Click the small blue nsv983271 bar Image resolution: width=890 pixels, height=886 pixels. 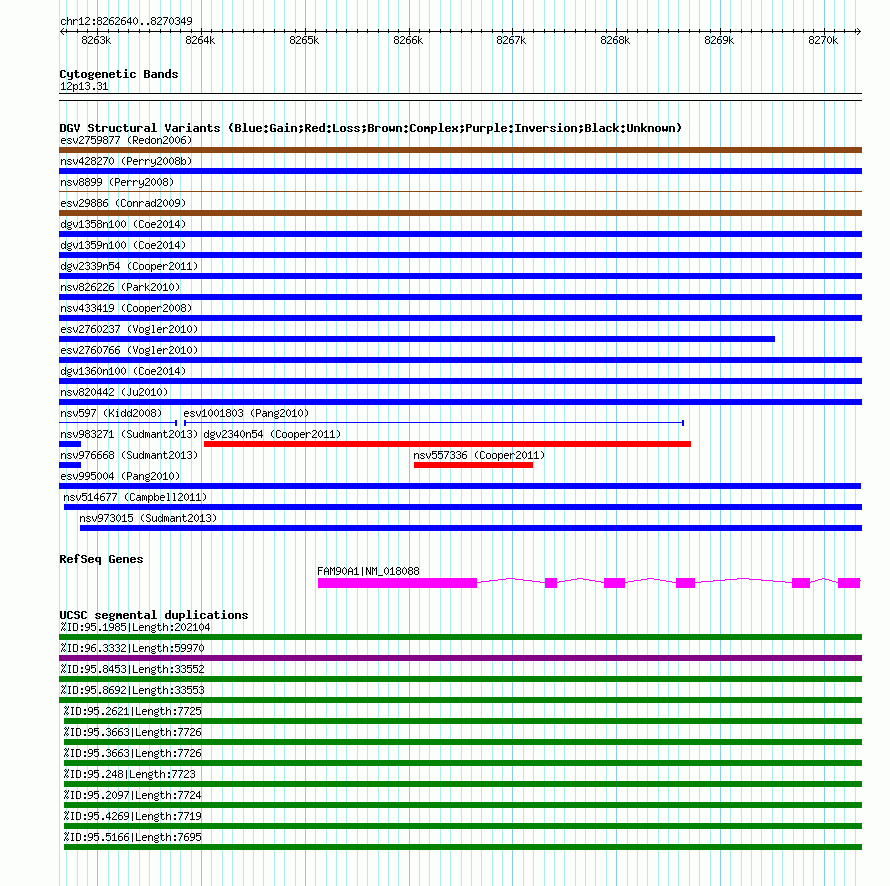coord(70,444)
